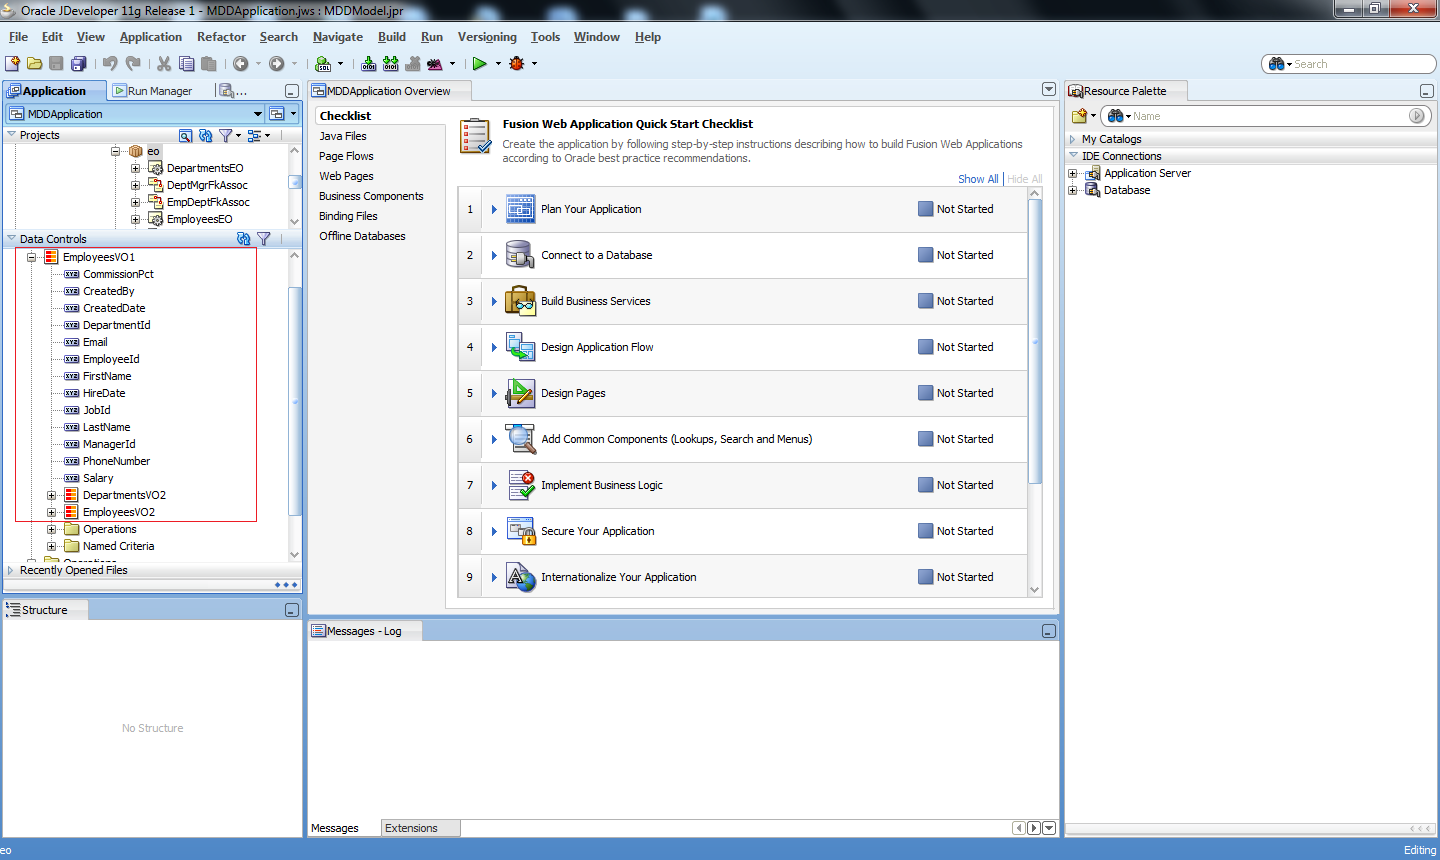Select the Business Components checklist tab
Viewport: 1440px width, 860px height.
pos(371,196)
